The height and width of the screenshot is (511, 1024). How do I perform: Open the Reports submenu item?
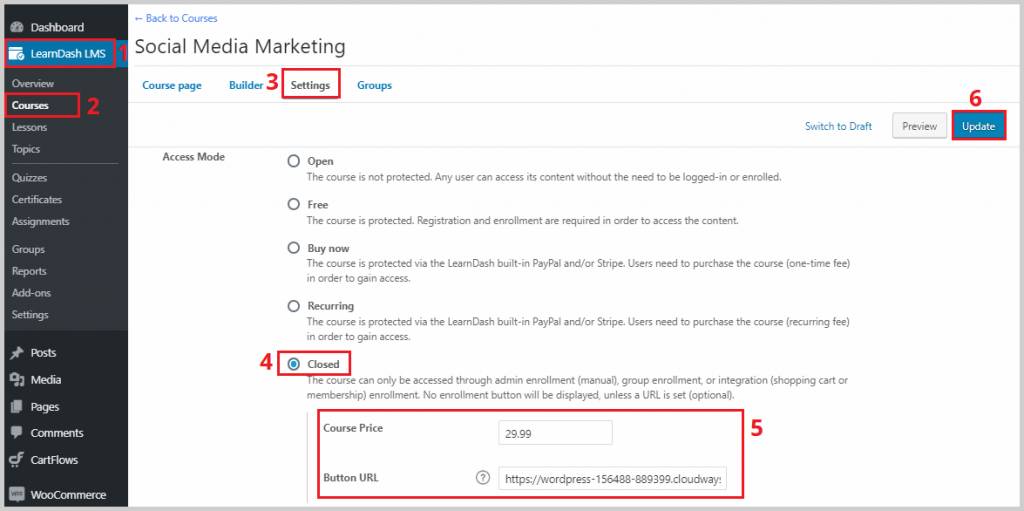pos(29,271)
